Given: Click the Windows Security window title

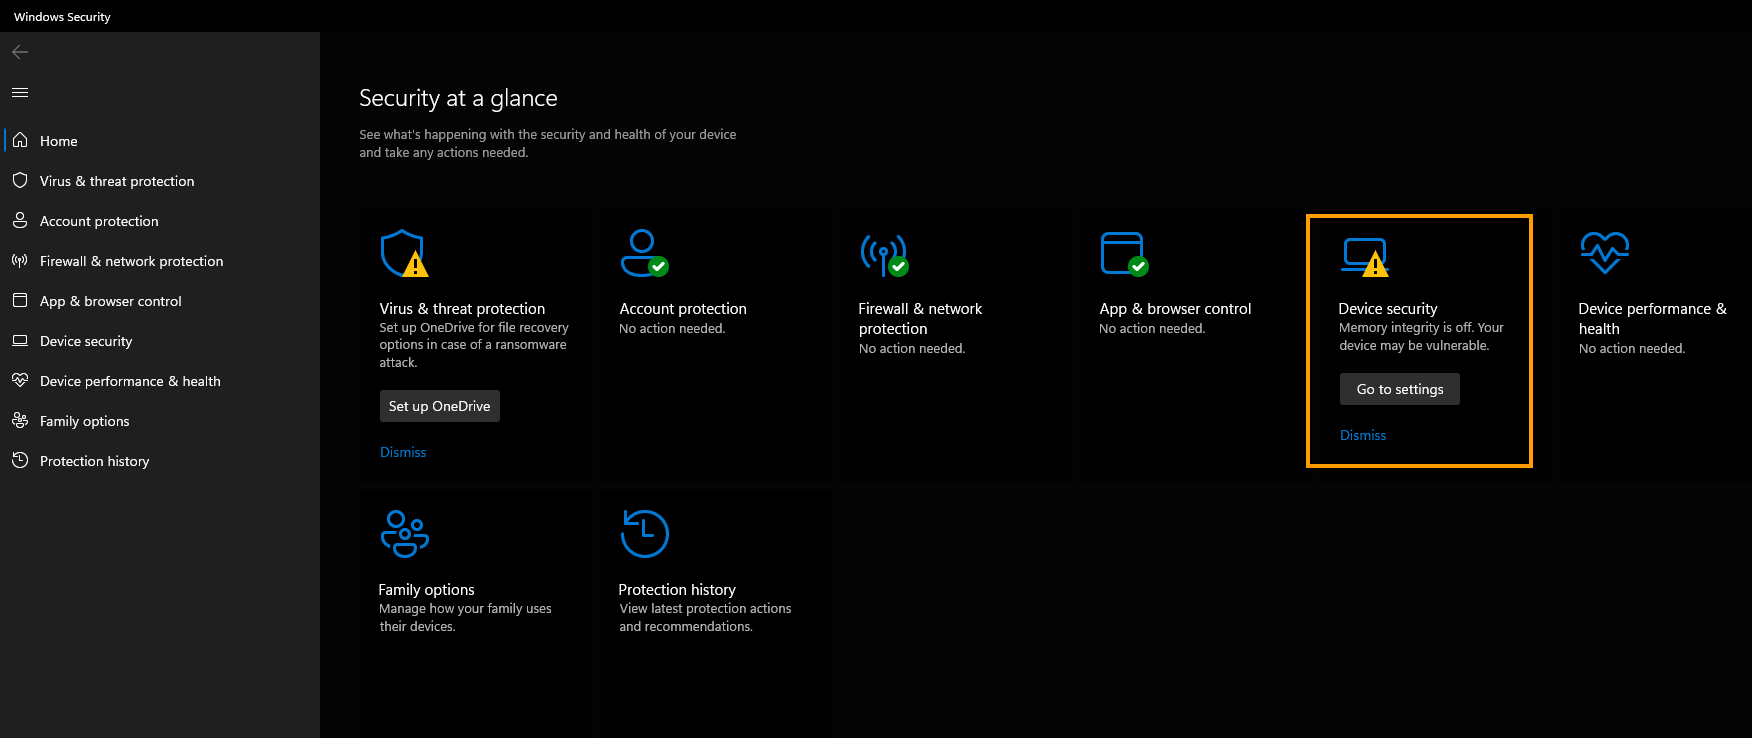Looking at the screenshot, I should click(62, 17).
